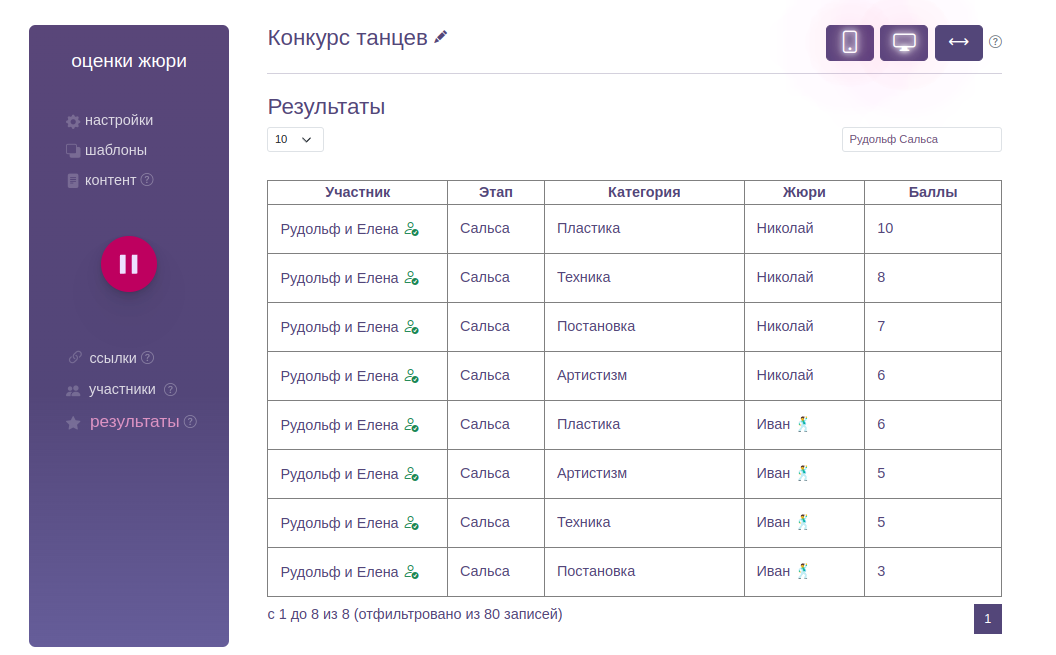
Task: Click help icon next to участники
Action: 170,389
